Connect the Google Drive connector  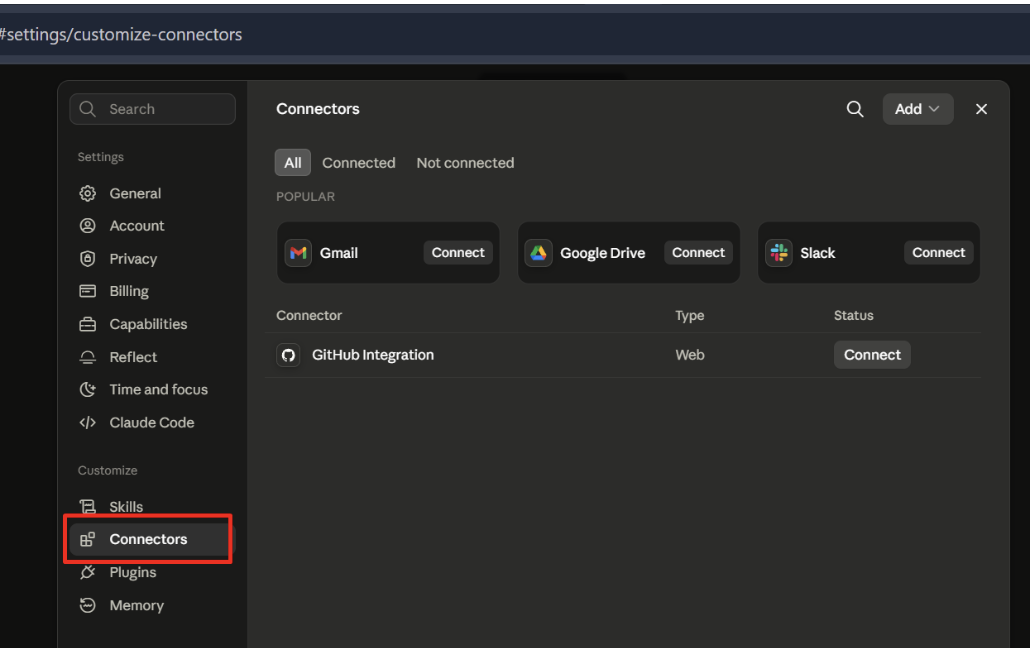[698, 253]
